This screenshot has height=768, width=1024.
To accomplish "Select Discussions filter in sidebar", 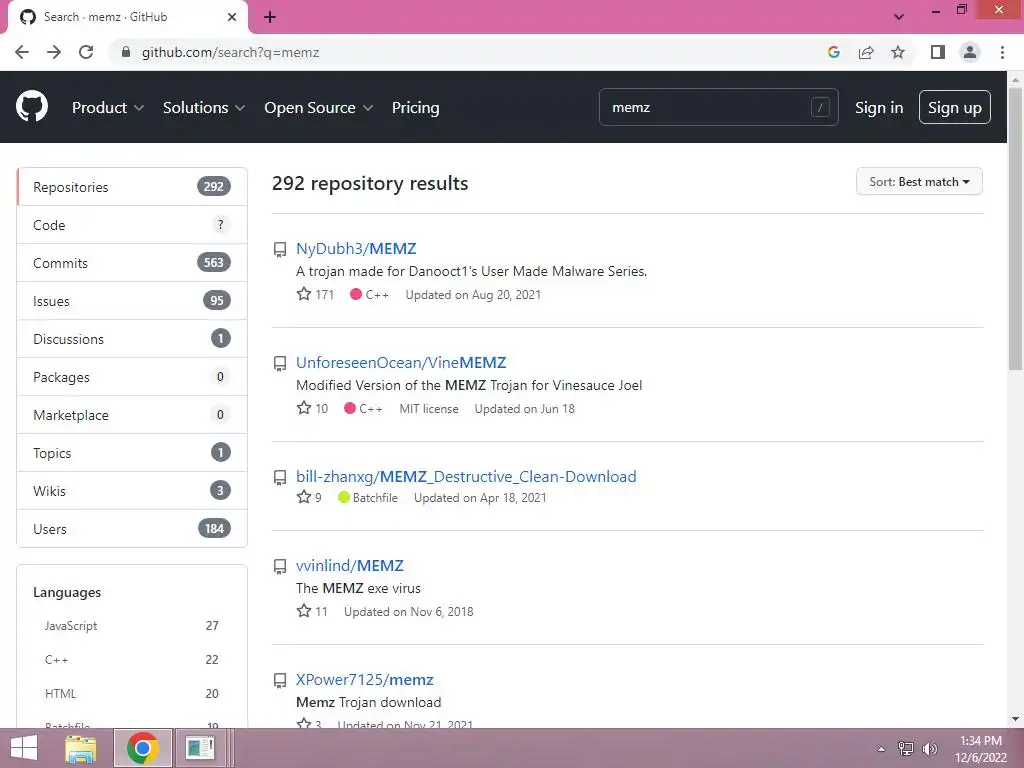I will (x=132, y=339).
